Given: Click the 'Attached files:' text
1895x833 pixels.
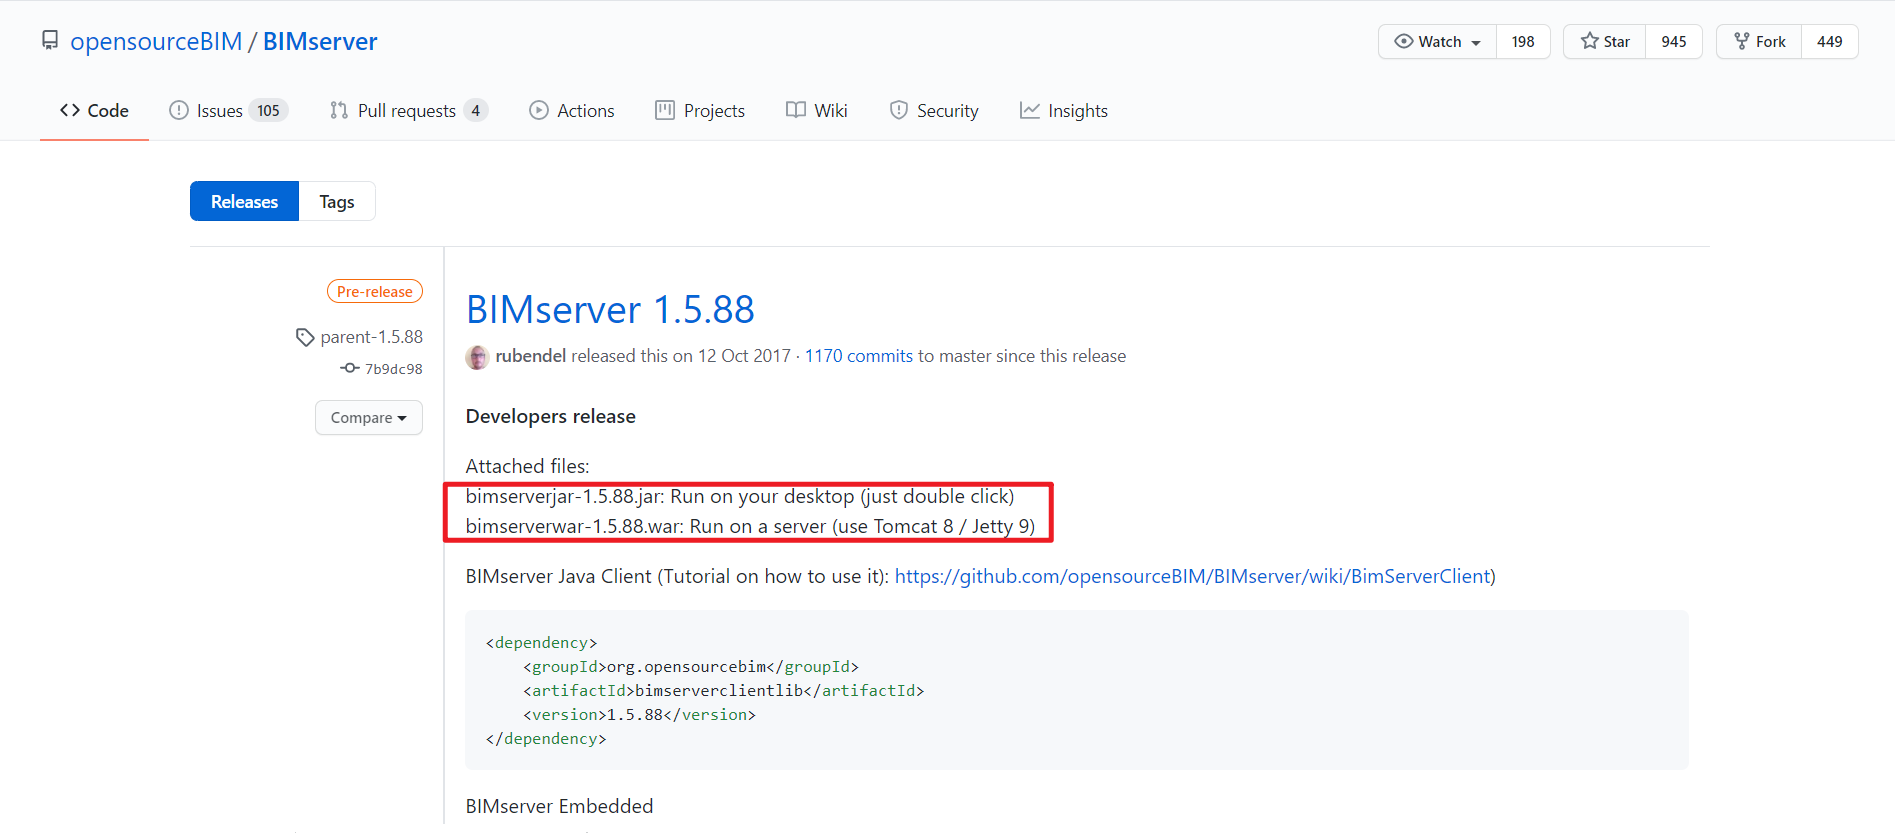Looking at the screenshot, I should [528, 466].
